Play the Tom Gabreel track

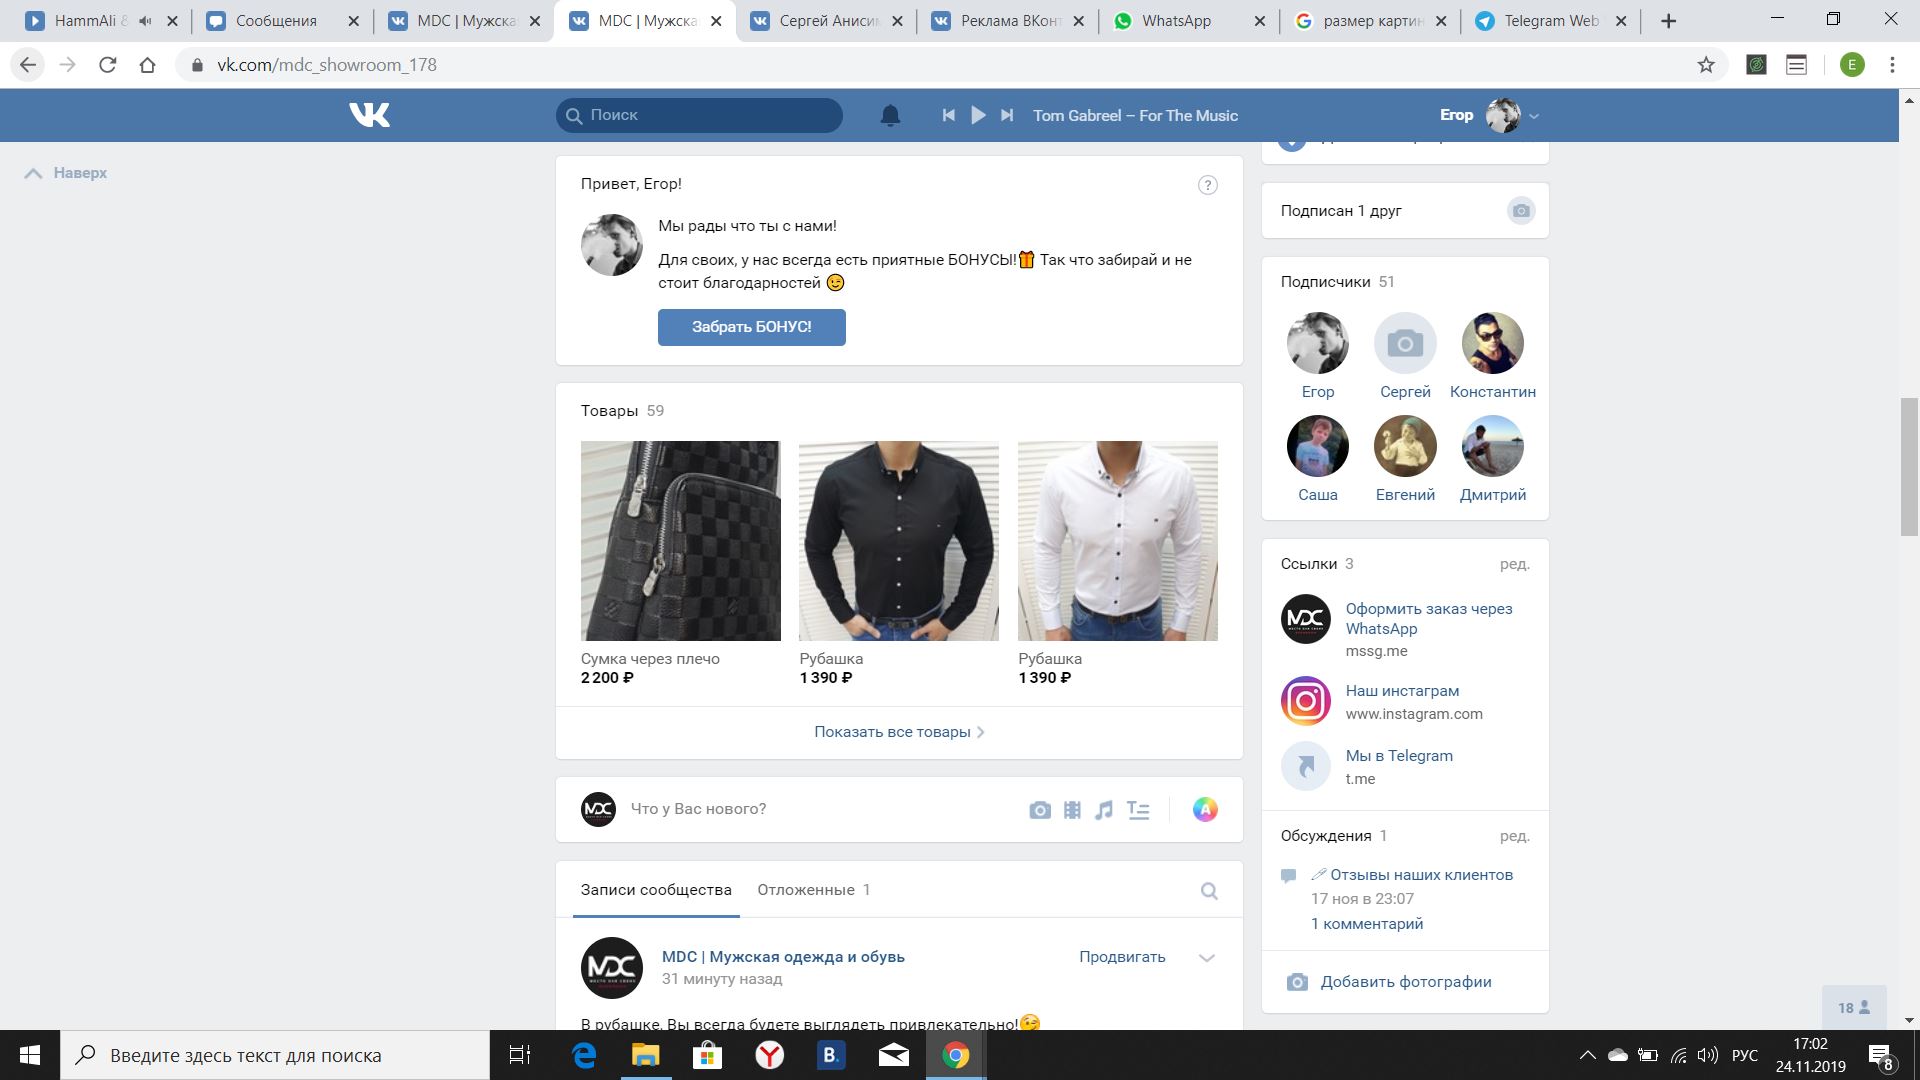coord(978,115)
